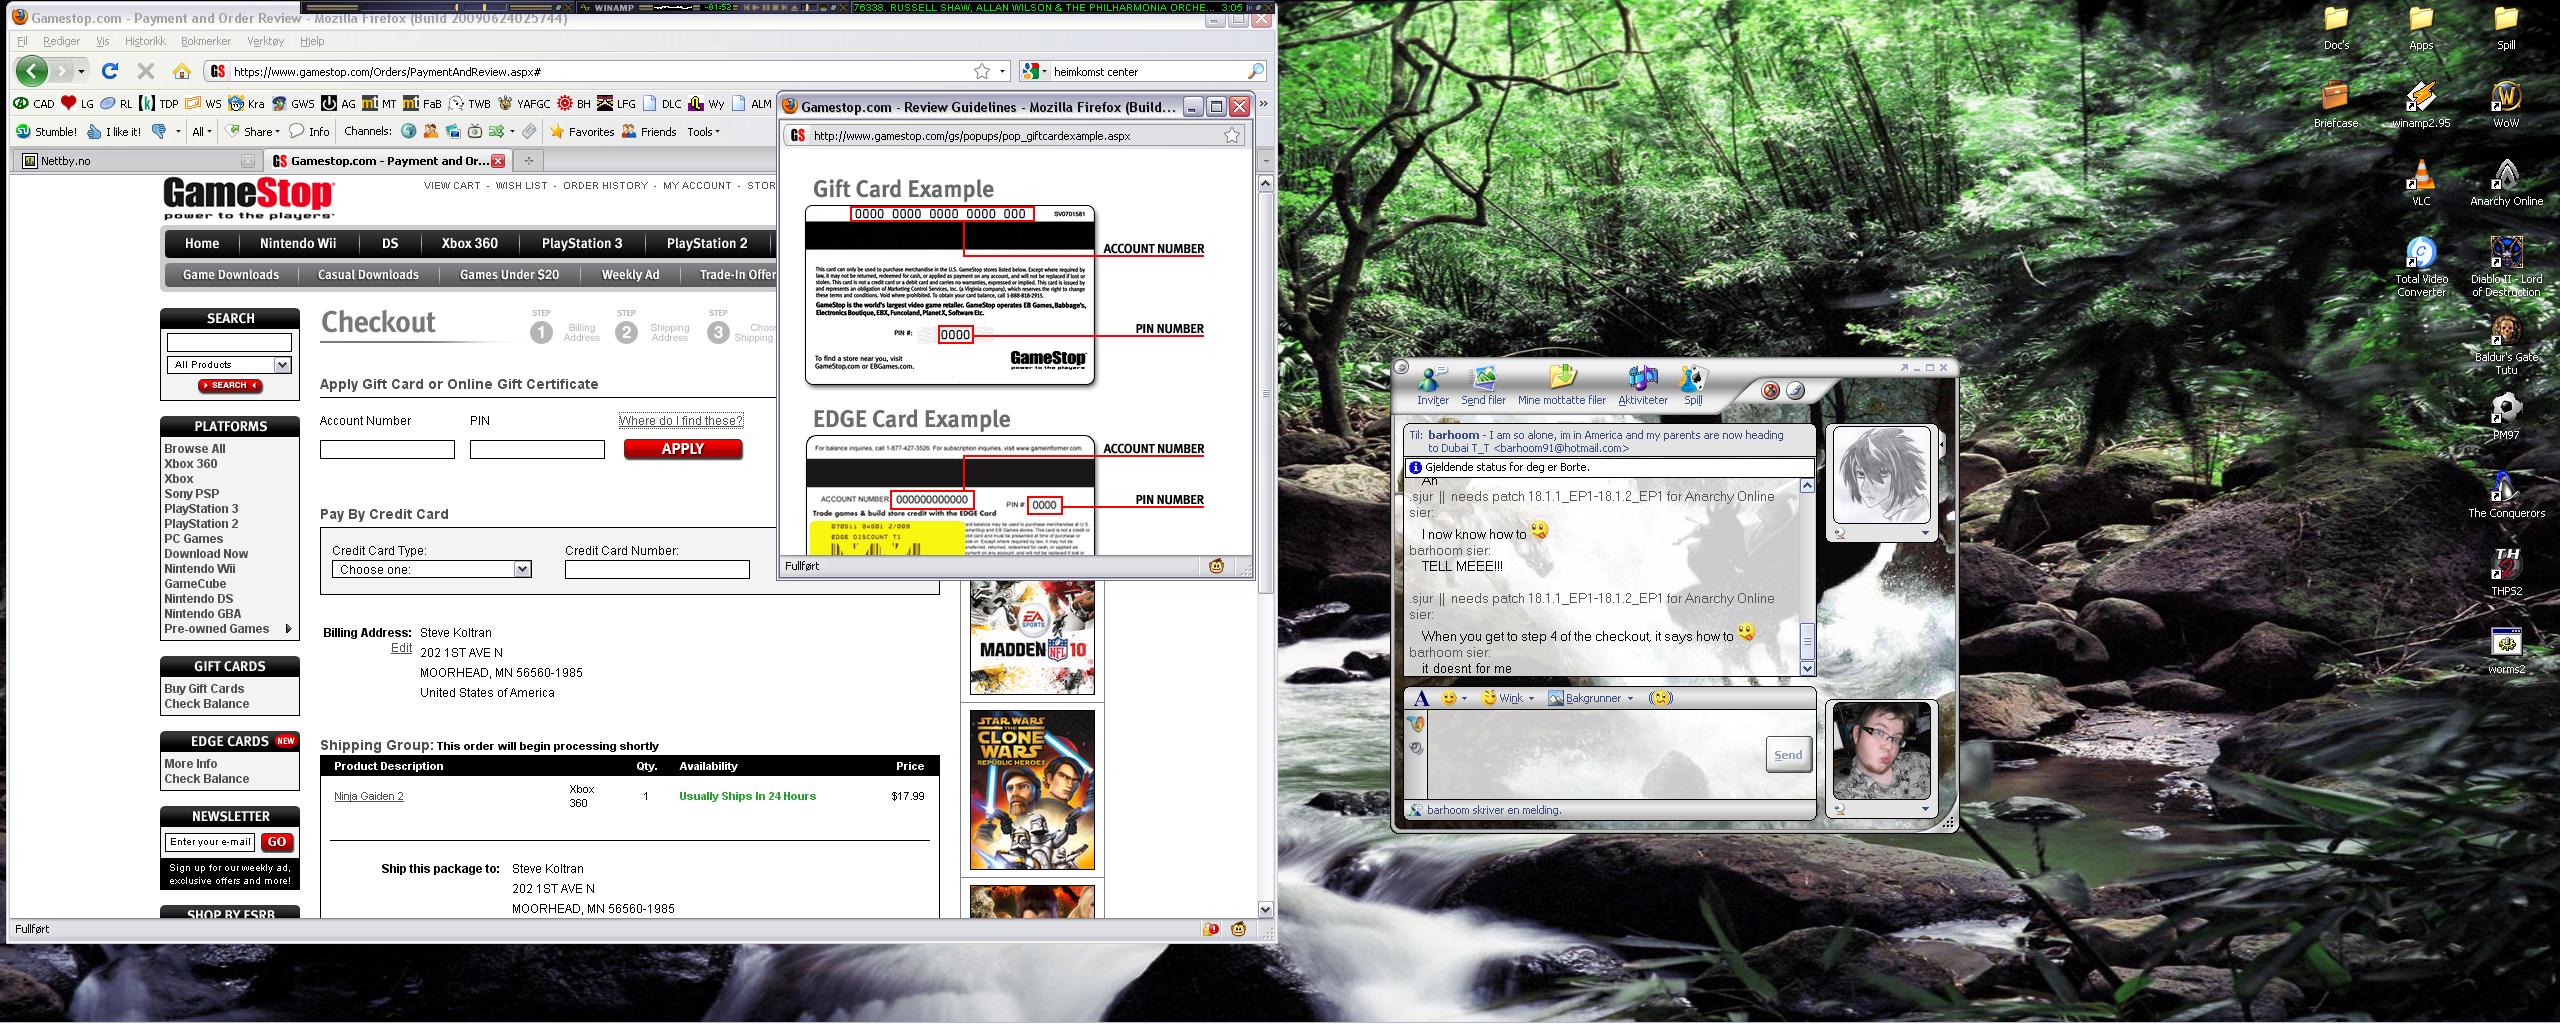The image size is (2560, 1024).
Task: Focus the Credit Card Number field
Action: pyautogui.click(x=657, y=569)
